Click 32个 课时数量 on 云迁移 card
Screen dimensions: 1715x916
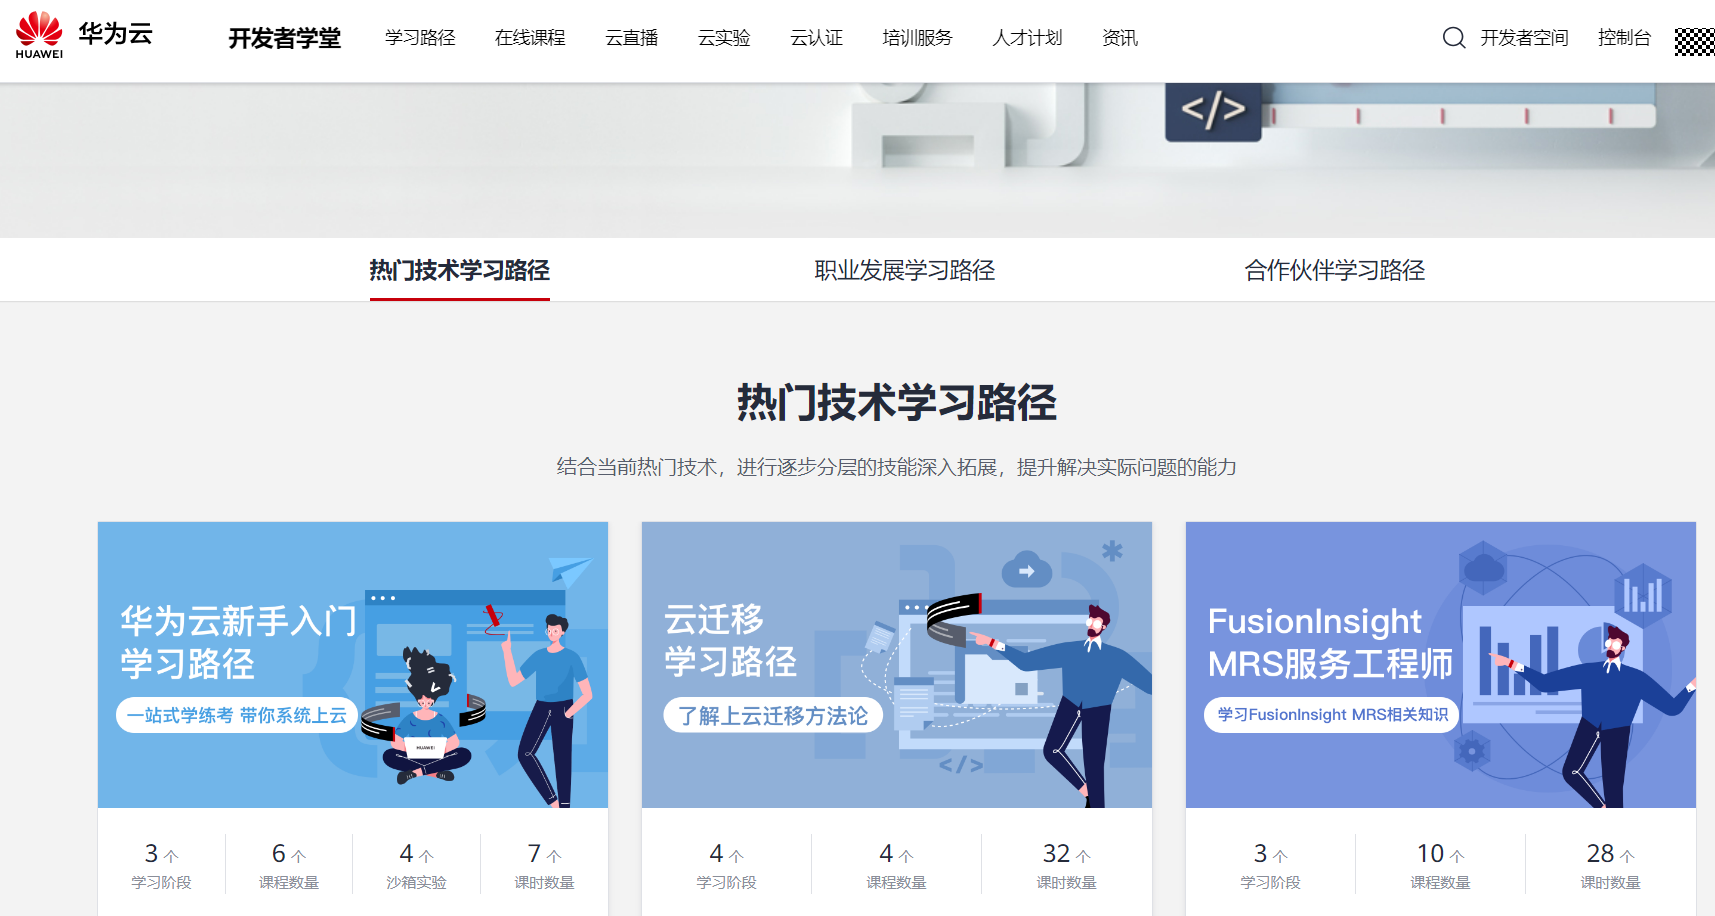coord(1067,866)
